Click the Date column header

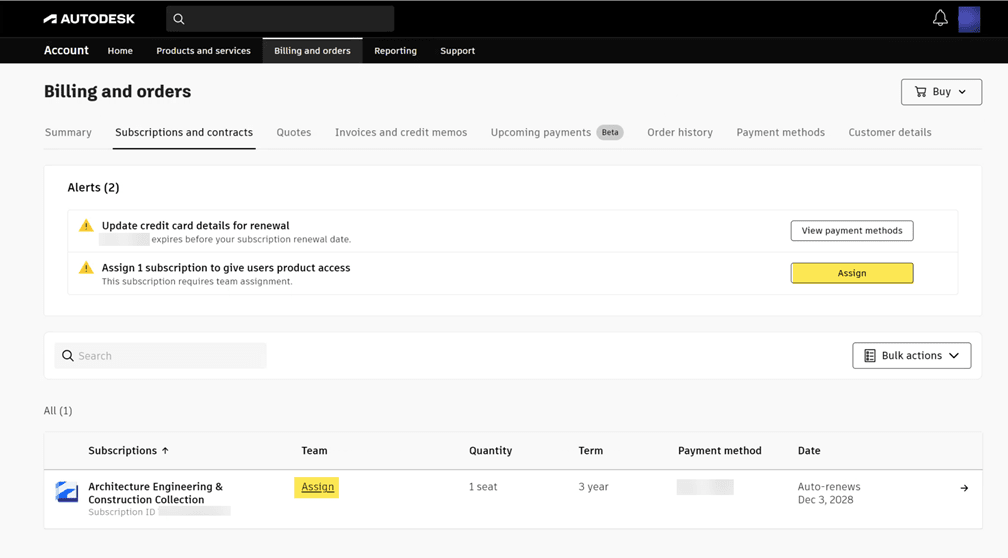(x=809, y=451)
